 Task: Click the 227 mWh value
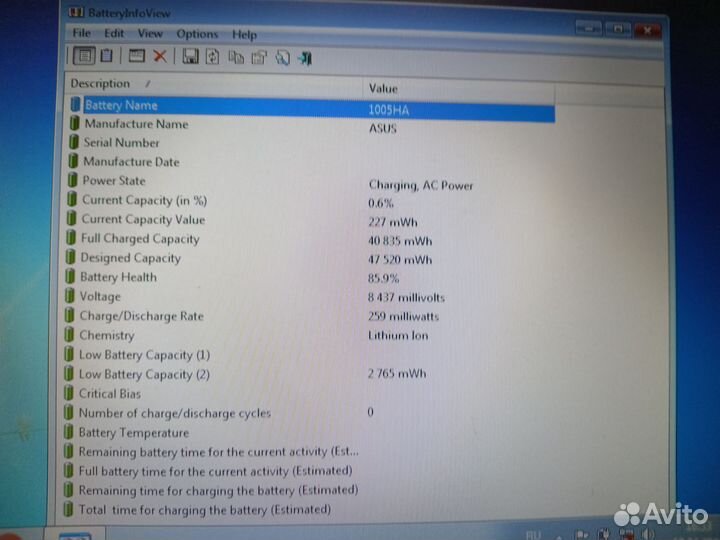(x=393, y=222)
